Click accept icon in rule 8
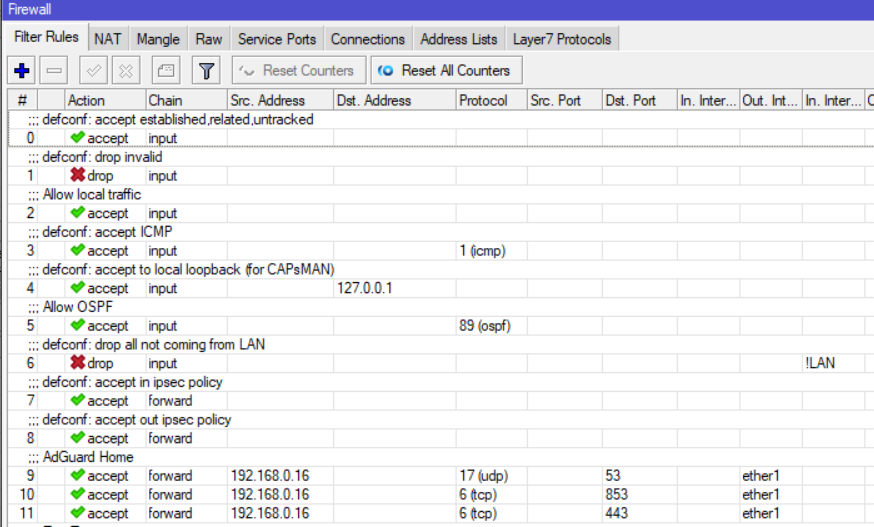This screenshot has width=874, height=527. pyautogui.click(x=77, y=438)
